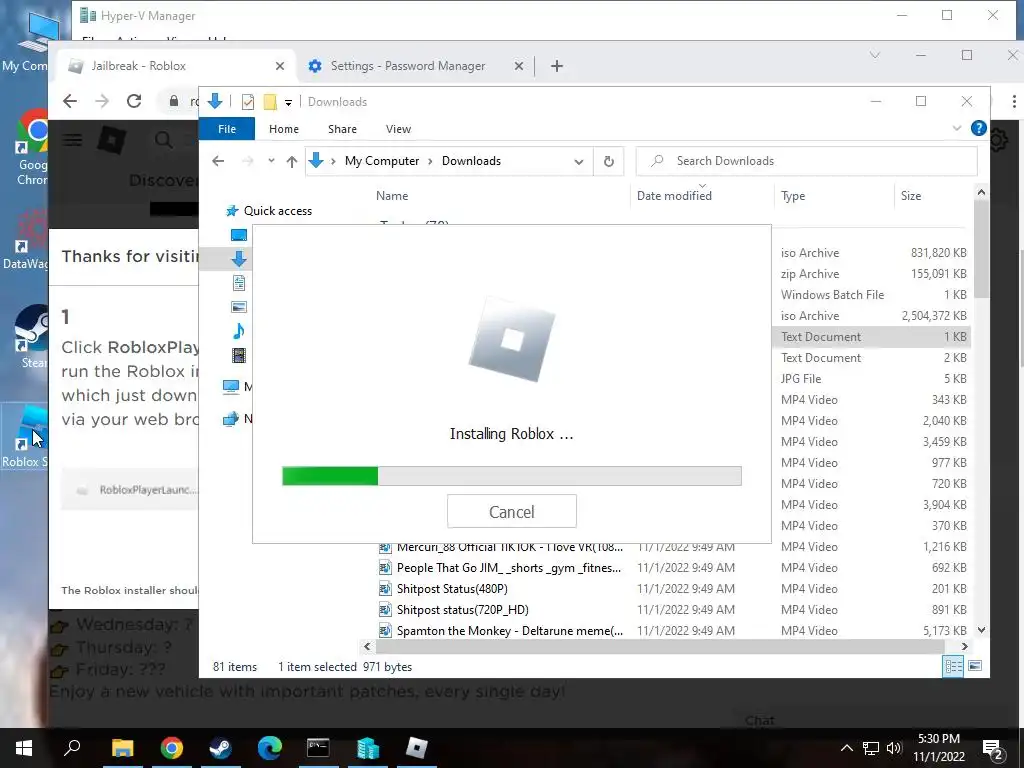The width and height of the screenshot is (1024, 768).
Task: Sort files by Date modified column
Action: pos(674,195)
